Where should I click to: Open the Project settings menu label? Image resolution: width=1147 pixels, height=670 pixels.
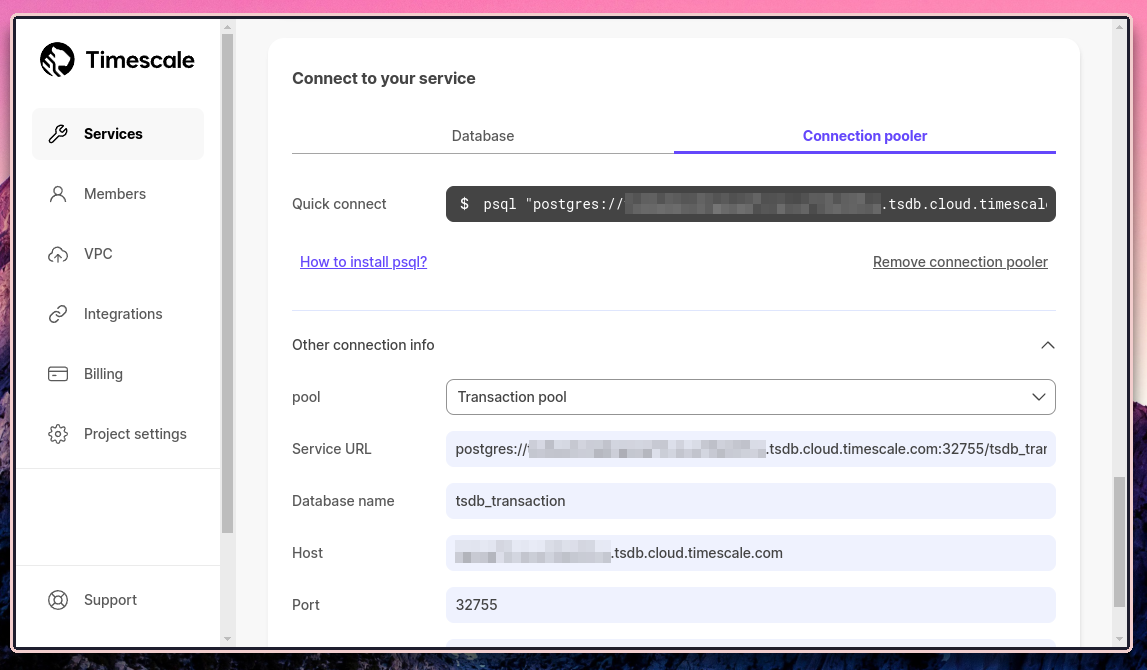click(x=135, y=434)
